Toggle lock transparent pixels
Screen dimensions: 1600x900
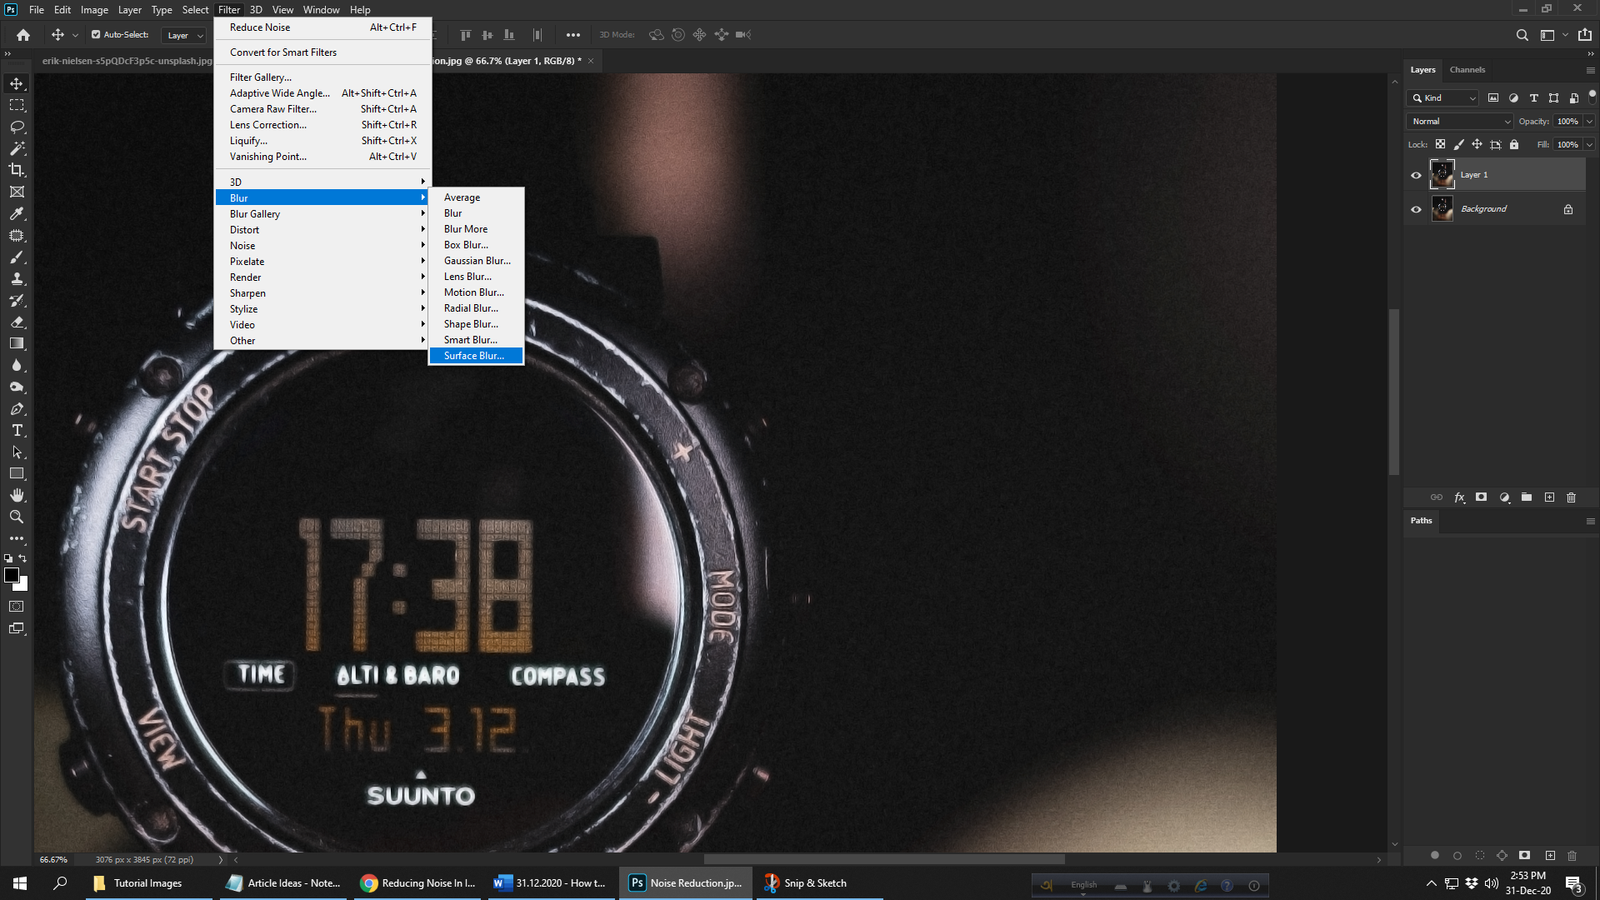tap(1440, 145)
